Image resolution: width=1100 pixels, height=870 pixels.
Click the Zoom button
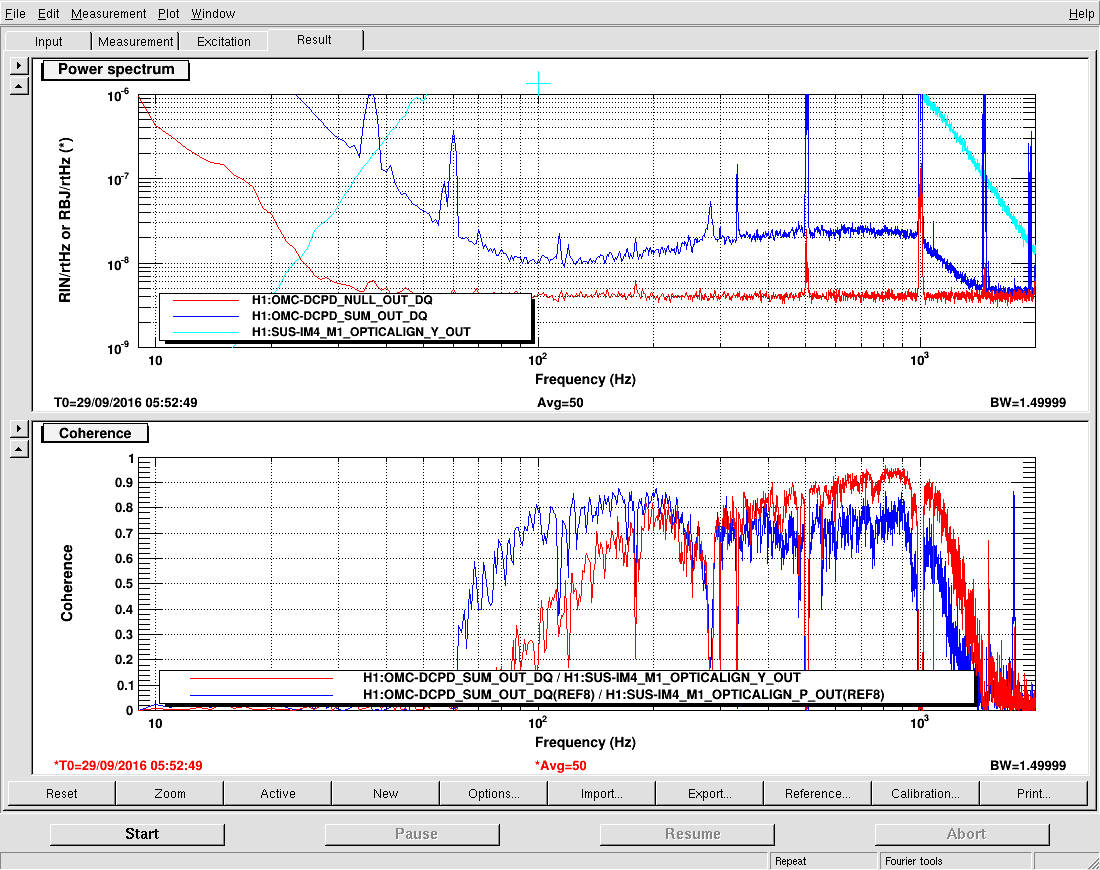click(170, 793)
